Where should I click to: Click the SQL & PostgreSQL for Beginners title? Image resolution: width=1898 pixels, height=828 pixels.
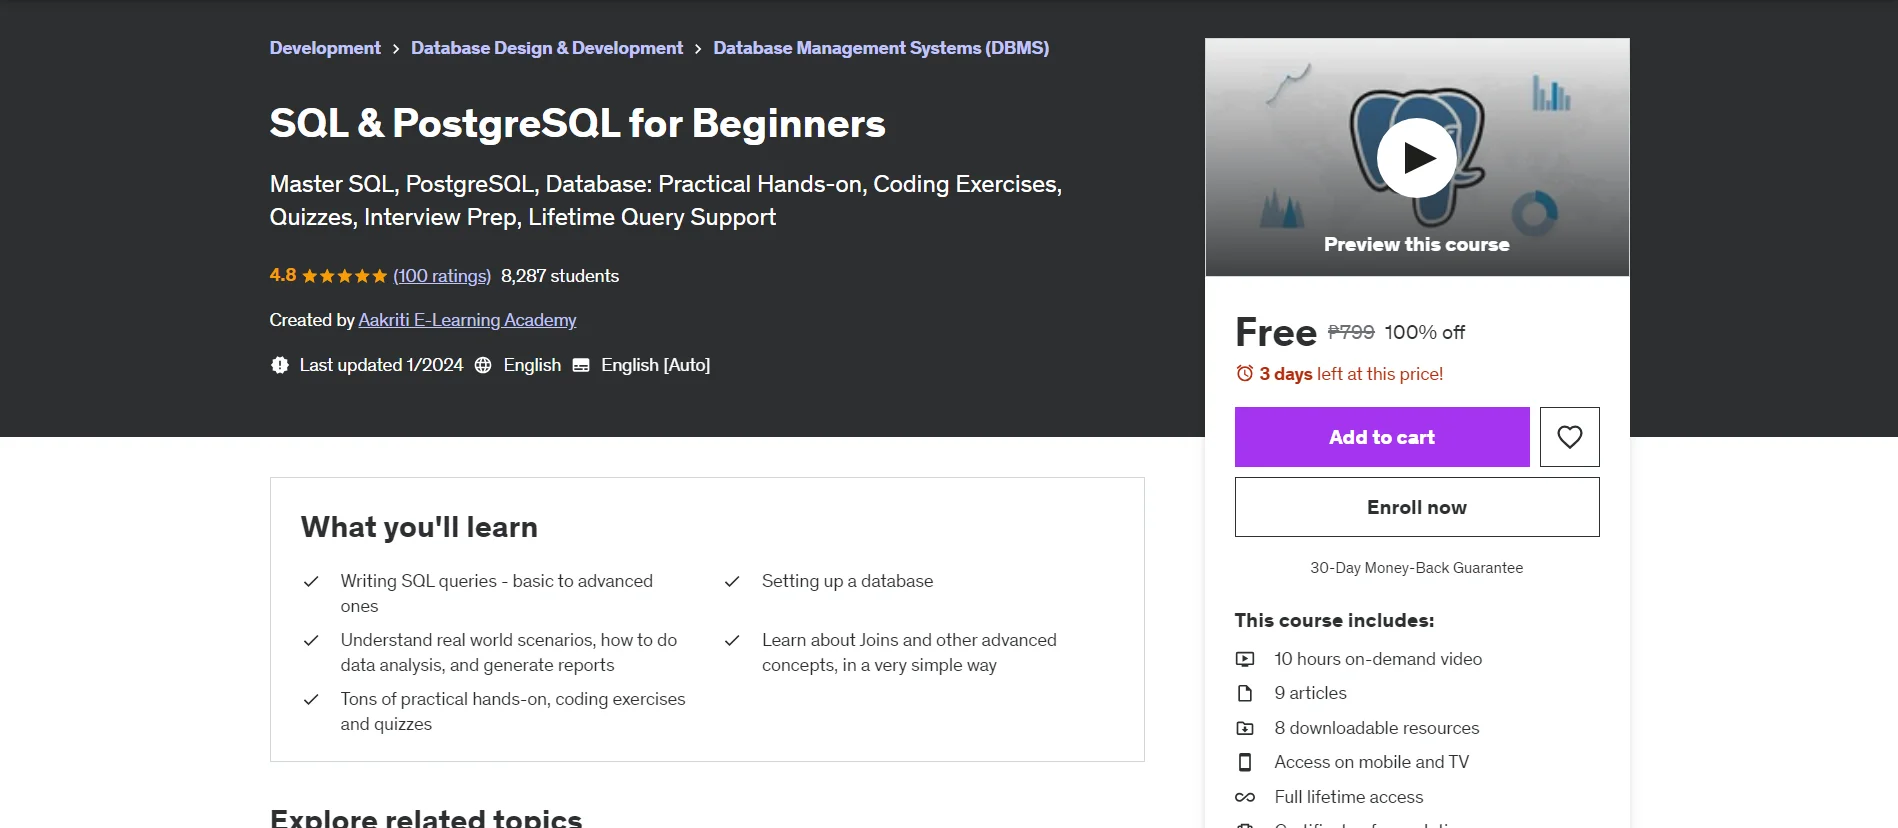pos(577,124)
